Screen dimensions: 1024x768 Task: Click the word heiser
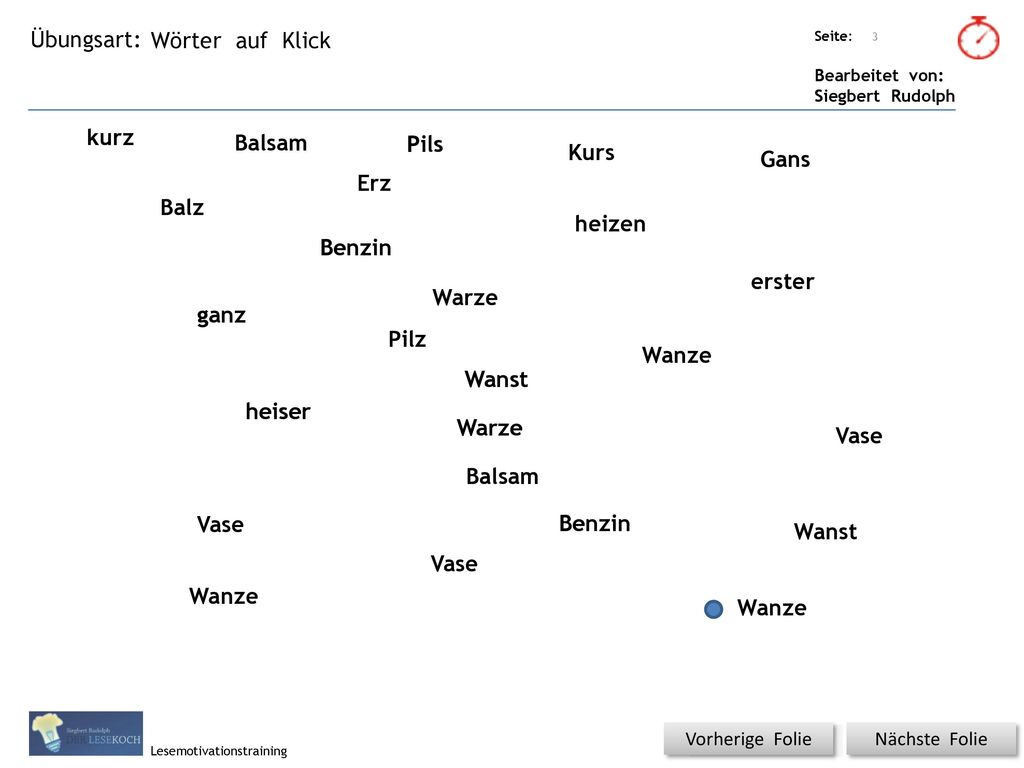(278, 411)
